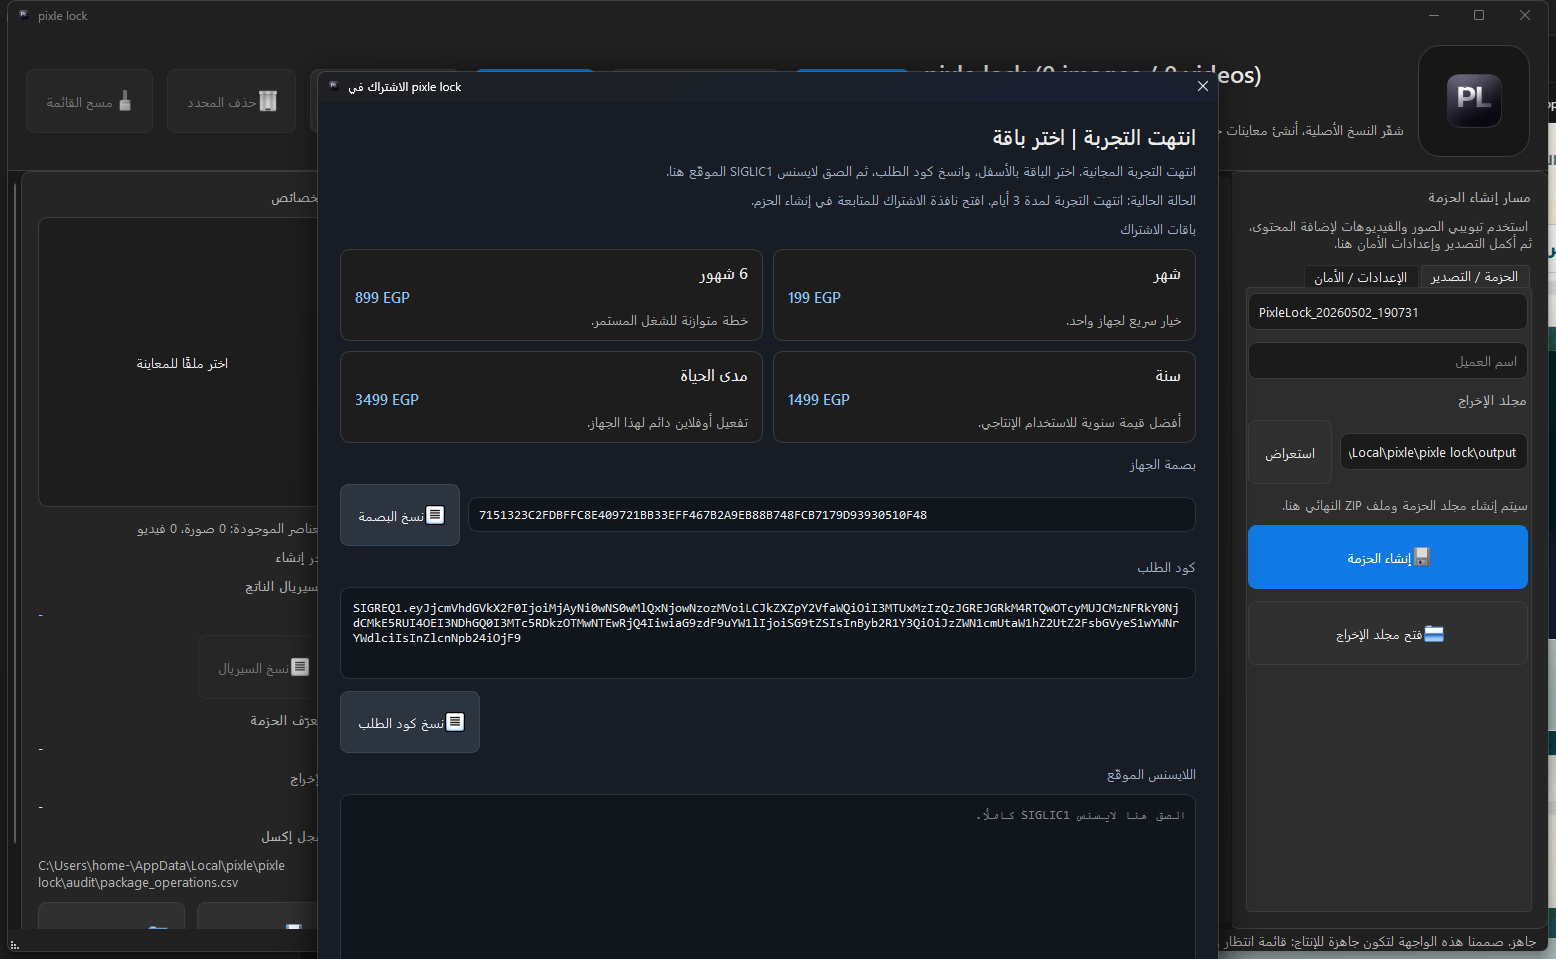Image resolution: width=1556 pixels, height=959 pixels.
Task: Click the باقات الاشتراك label
Action: (x=1158, y=229)
